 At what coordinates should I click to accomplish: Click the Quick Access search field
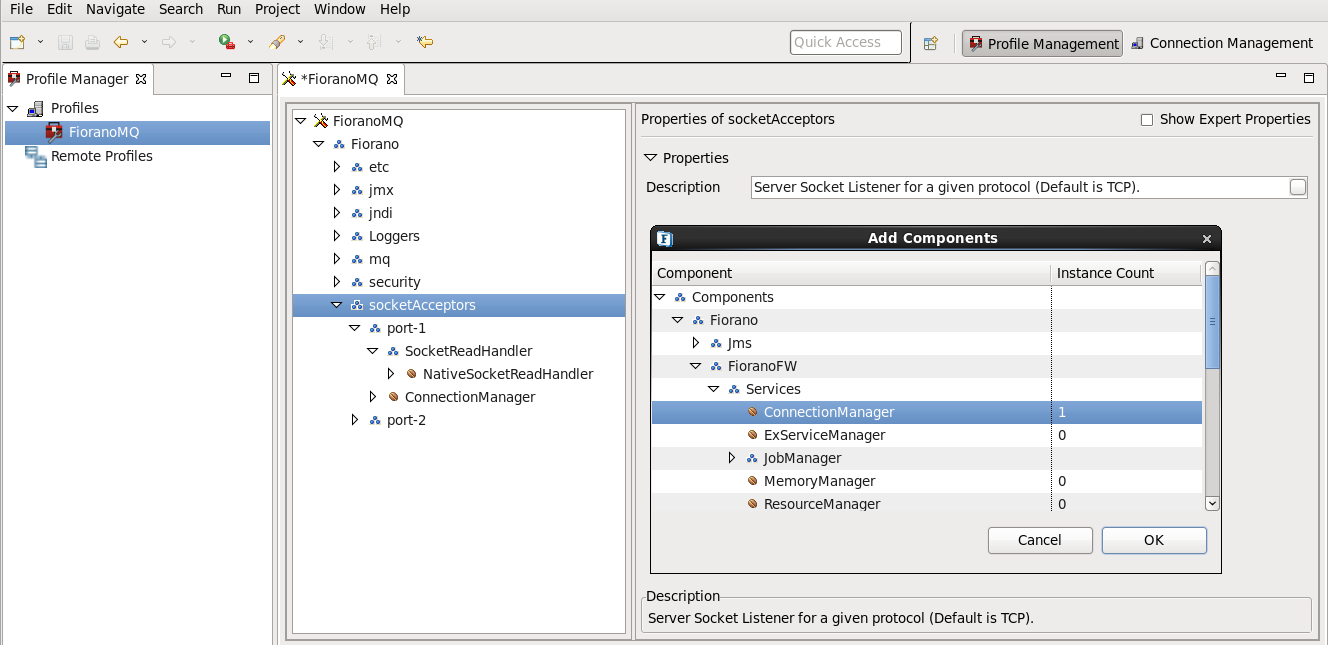(x=846, y=42)
